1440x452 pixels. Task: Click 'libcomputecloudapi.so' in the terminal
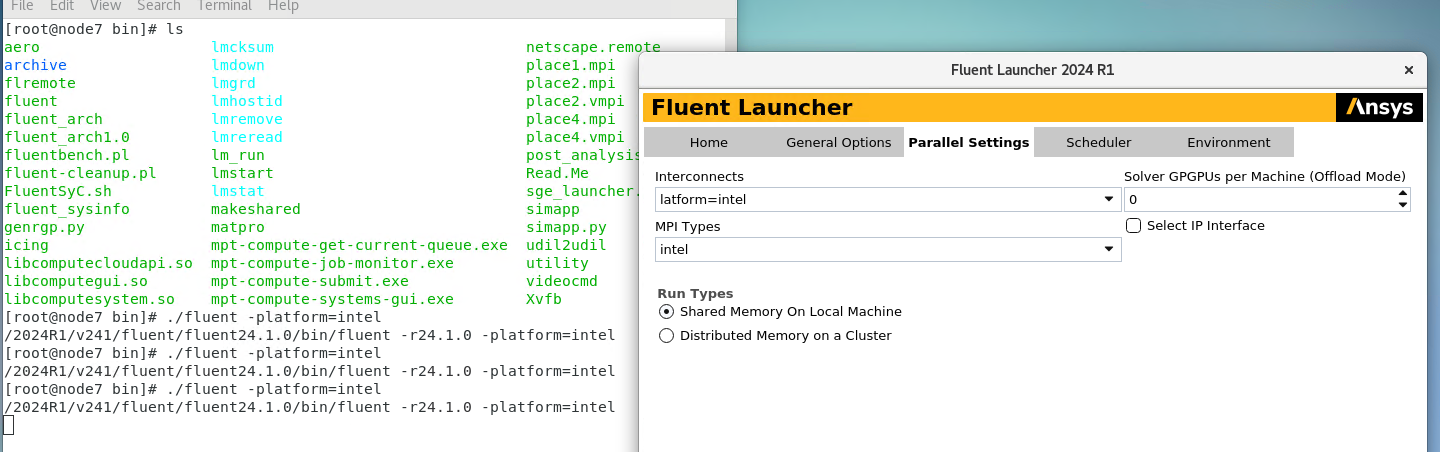[x=98, y=263]
